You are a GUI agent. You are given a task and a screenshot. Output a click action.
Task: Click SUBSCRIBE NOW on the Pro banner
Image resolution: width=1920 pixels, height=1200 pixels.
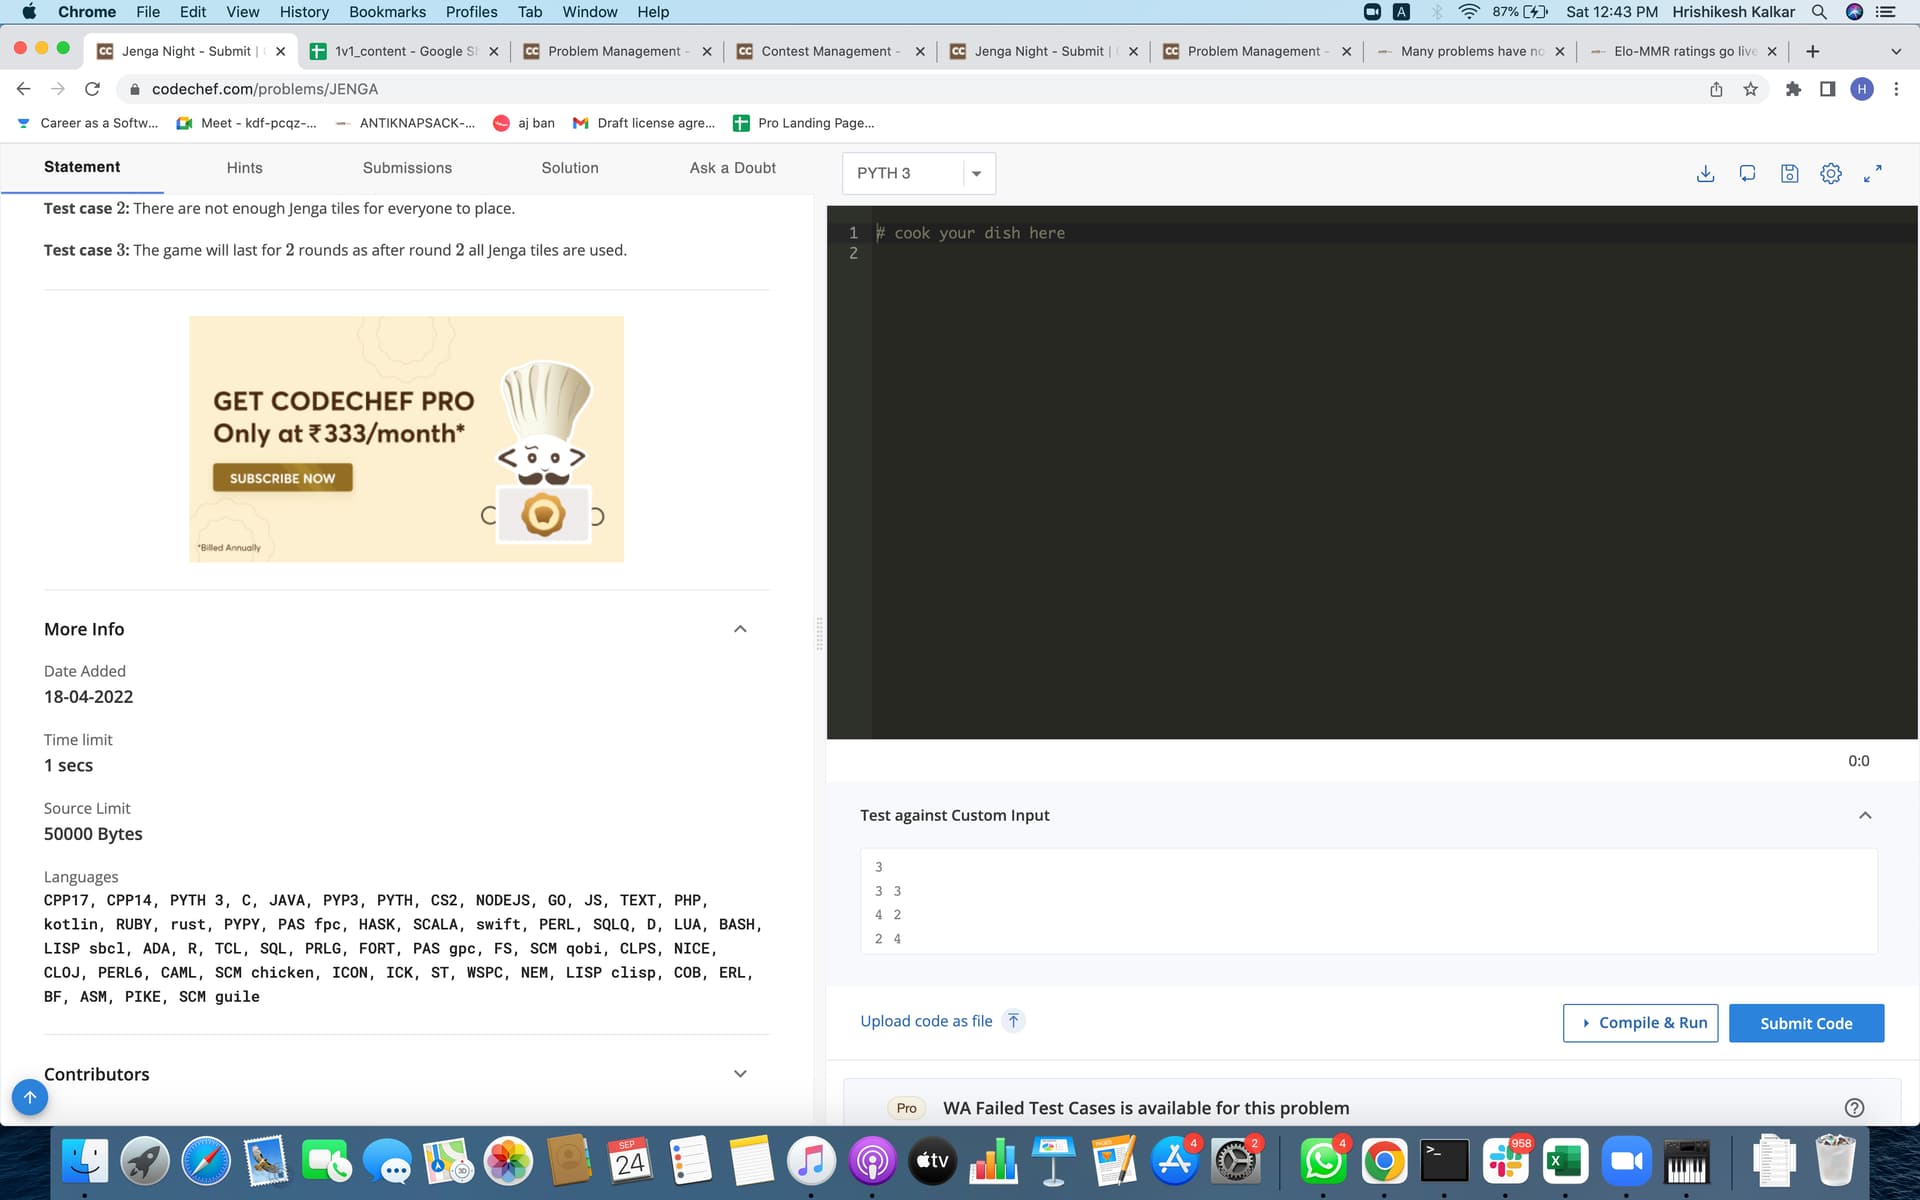[x=282, y=478]
